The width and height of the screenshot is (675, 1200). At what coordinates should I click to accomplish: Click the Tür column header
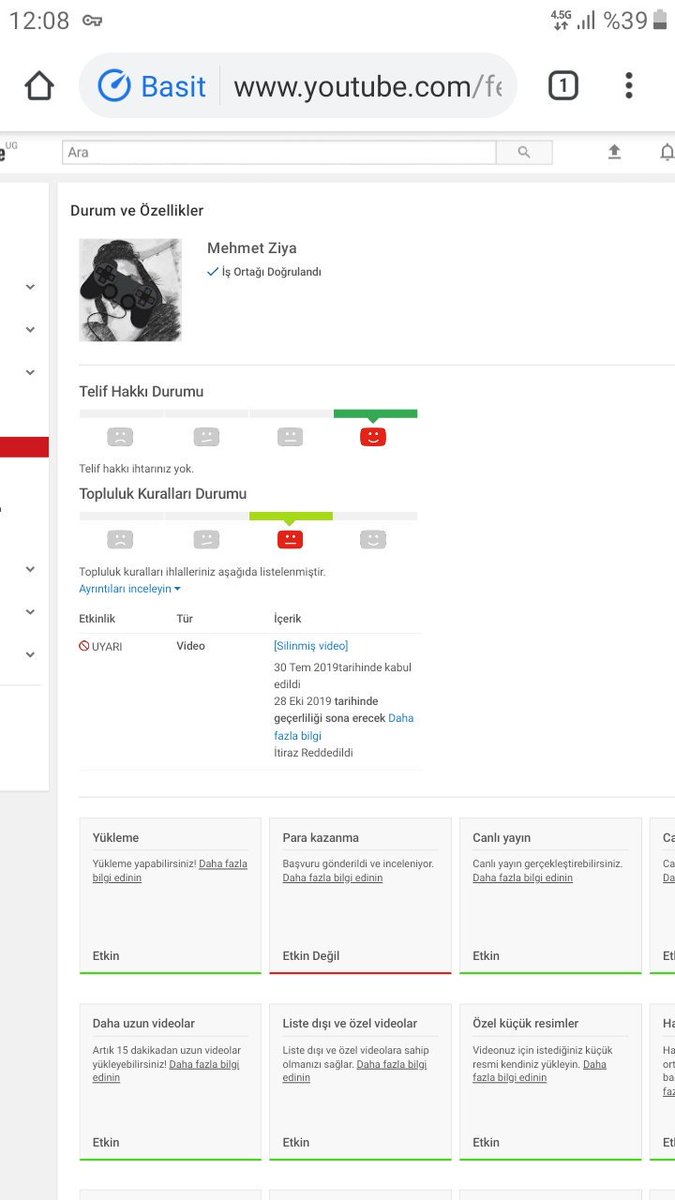coord(185,619)
